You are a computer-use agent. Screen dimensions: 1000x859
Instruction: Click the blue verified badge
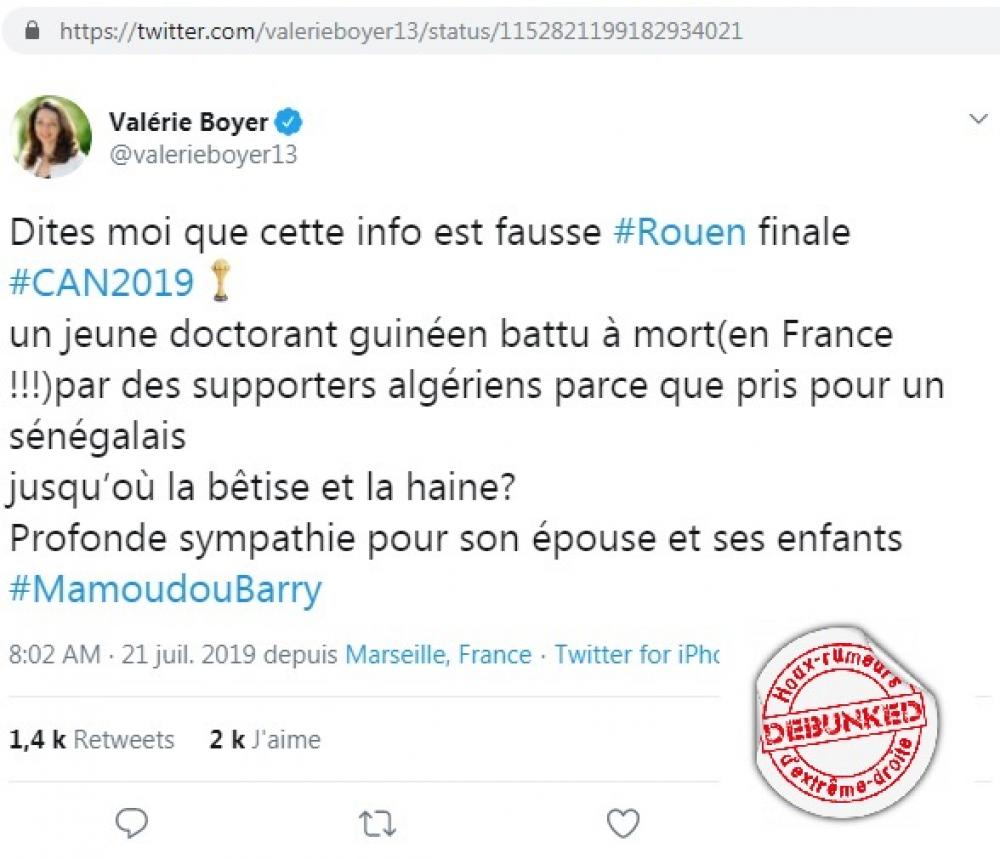pos(288,122)
